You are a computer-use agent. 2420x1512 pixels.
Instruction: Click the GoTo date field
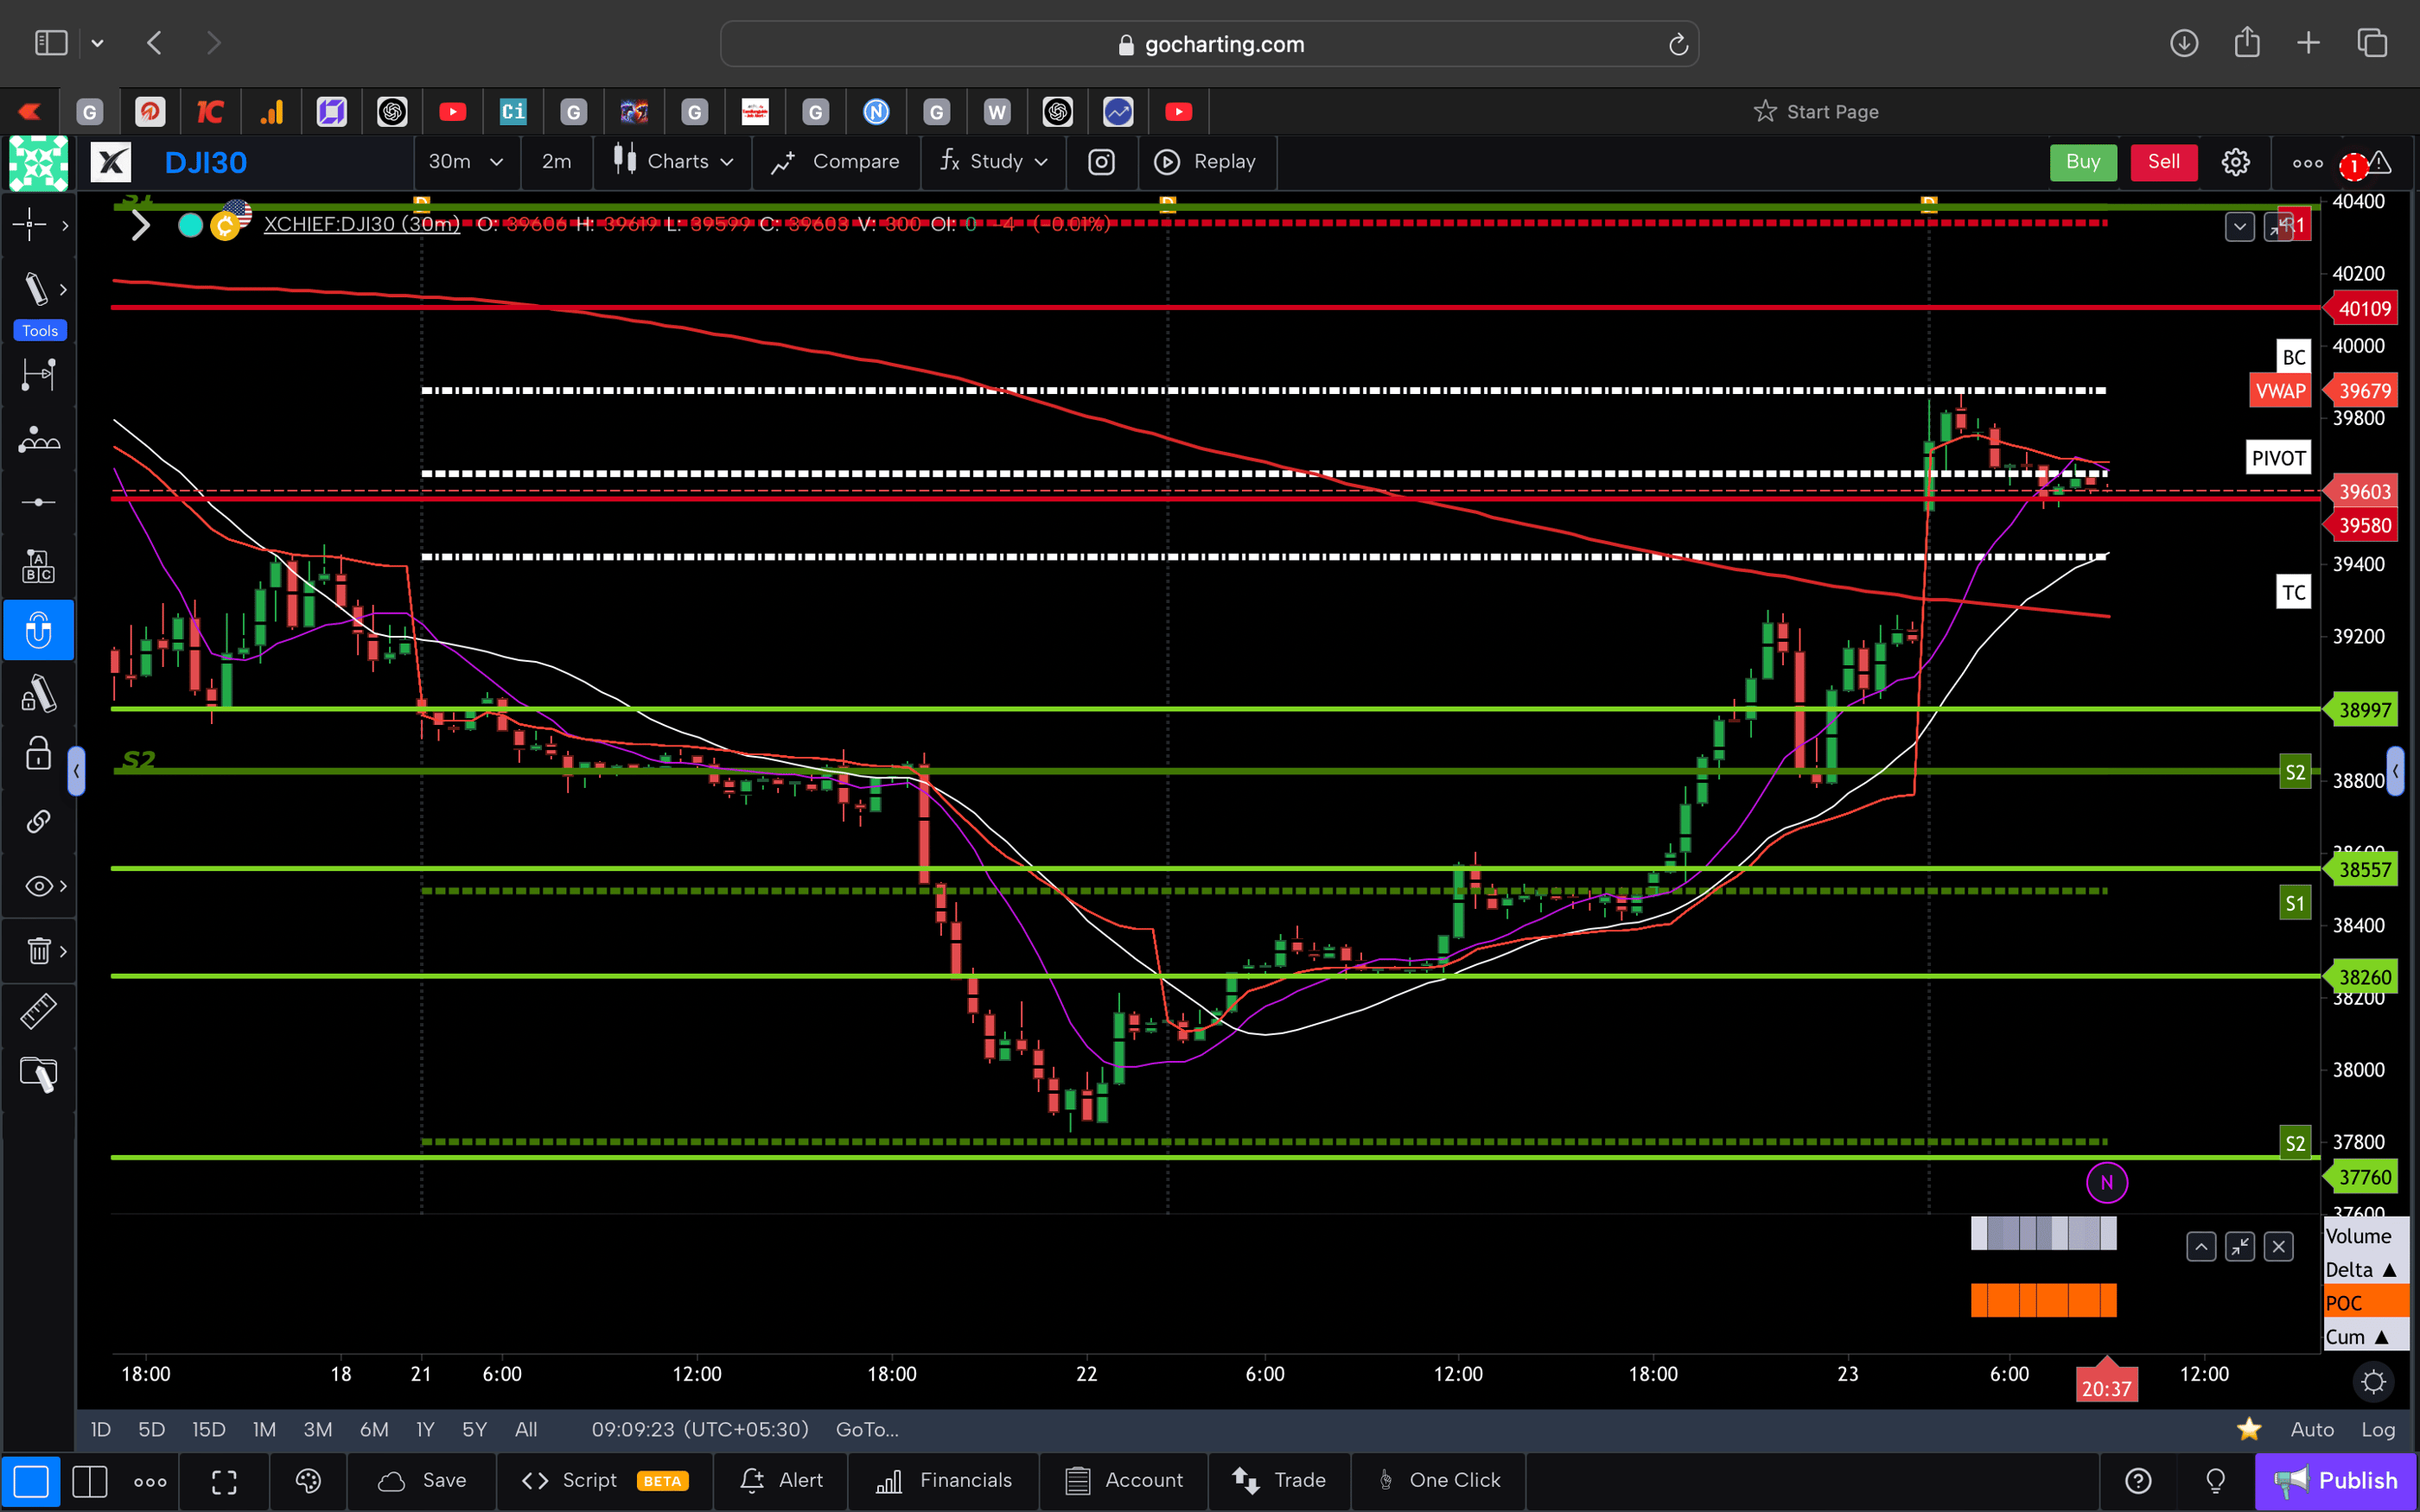866,1429
